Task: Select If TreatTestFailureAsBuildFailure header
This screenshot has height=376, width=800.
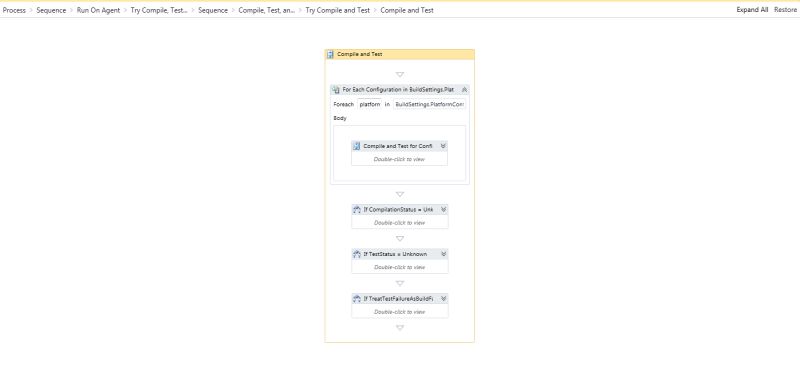Action: click(x=400, y=298)
